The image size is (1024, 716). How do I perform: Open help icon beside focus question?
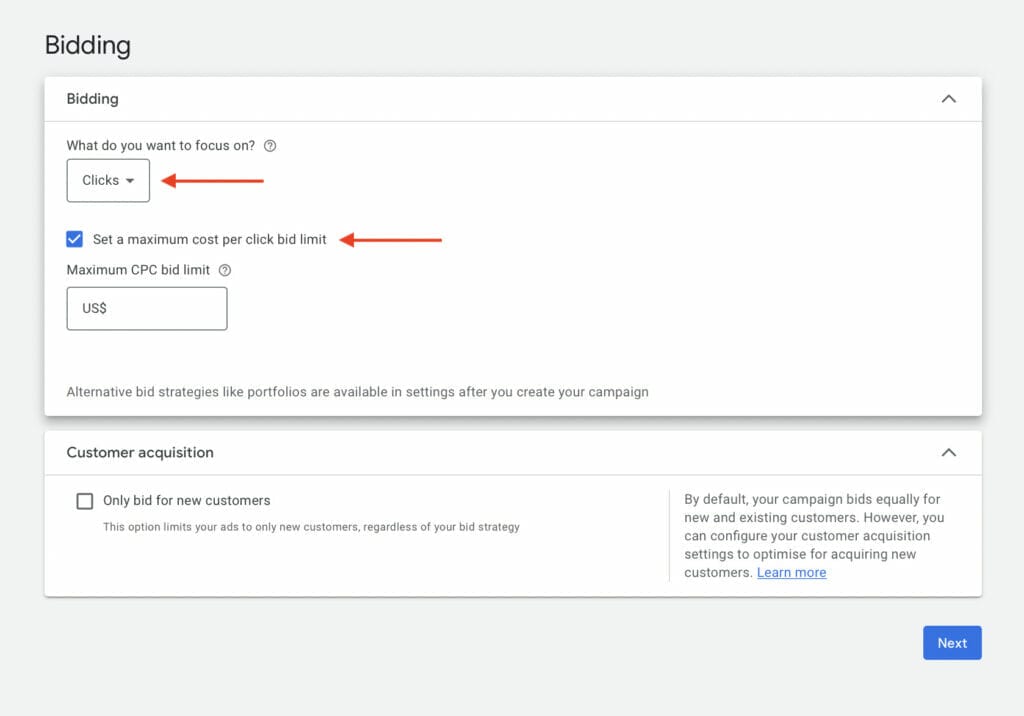coord(270,146)
